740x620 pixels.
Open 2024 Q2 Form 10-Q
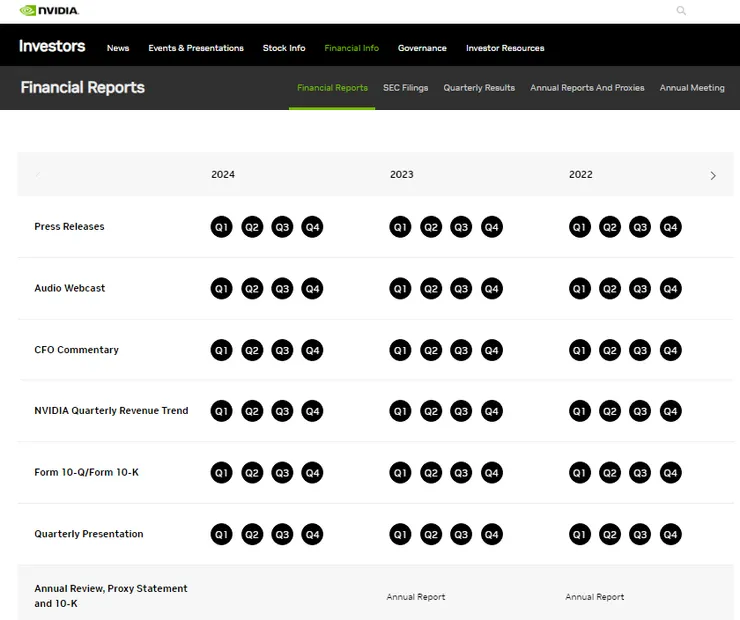click(x=252, y=473)
